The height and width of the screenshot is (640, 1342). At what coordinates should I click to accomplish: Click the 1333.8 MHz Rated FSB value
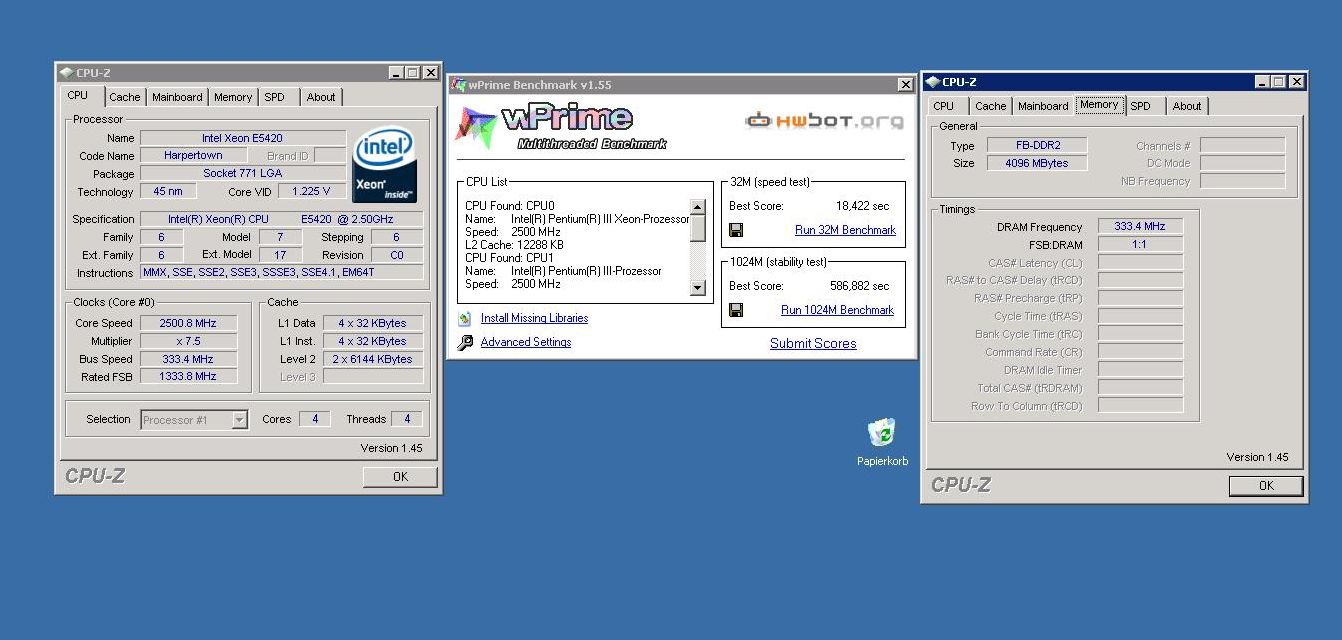coord(188,377)
